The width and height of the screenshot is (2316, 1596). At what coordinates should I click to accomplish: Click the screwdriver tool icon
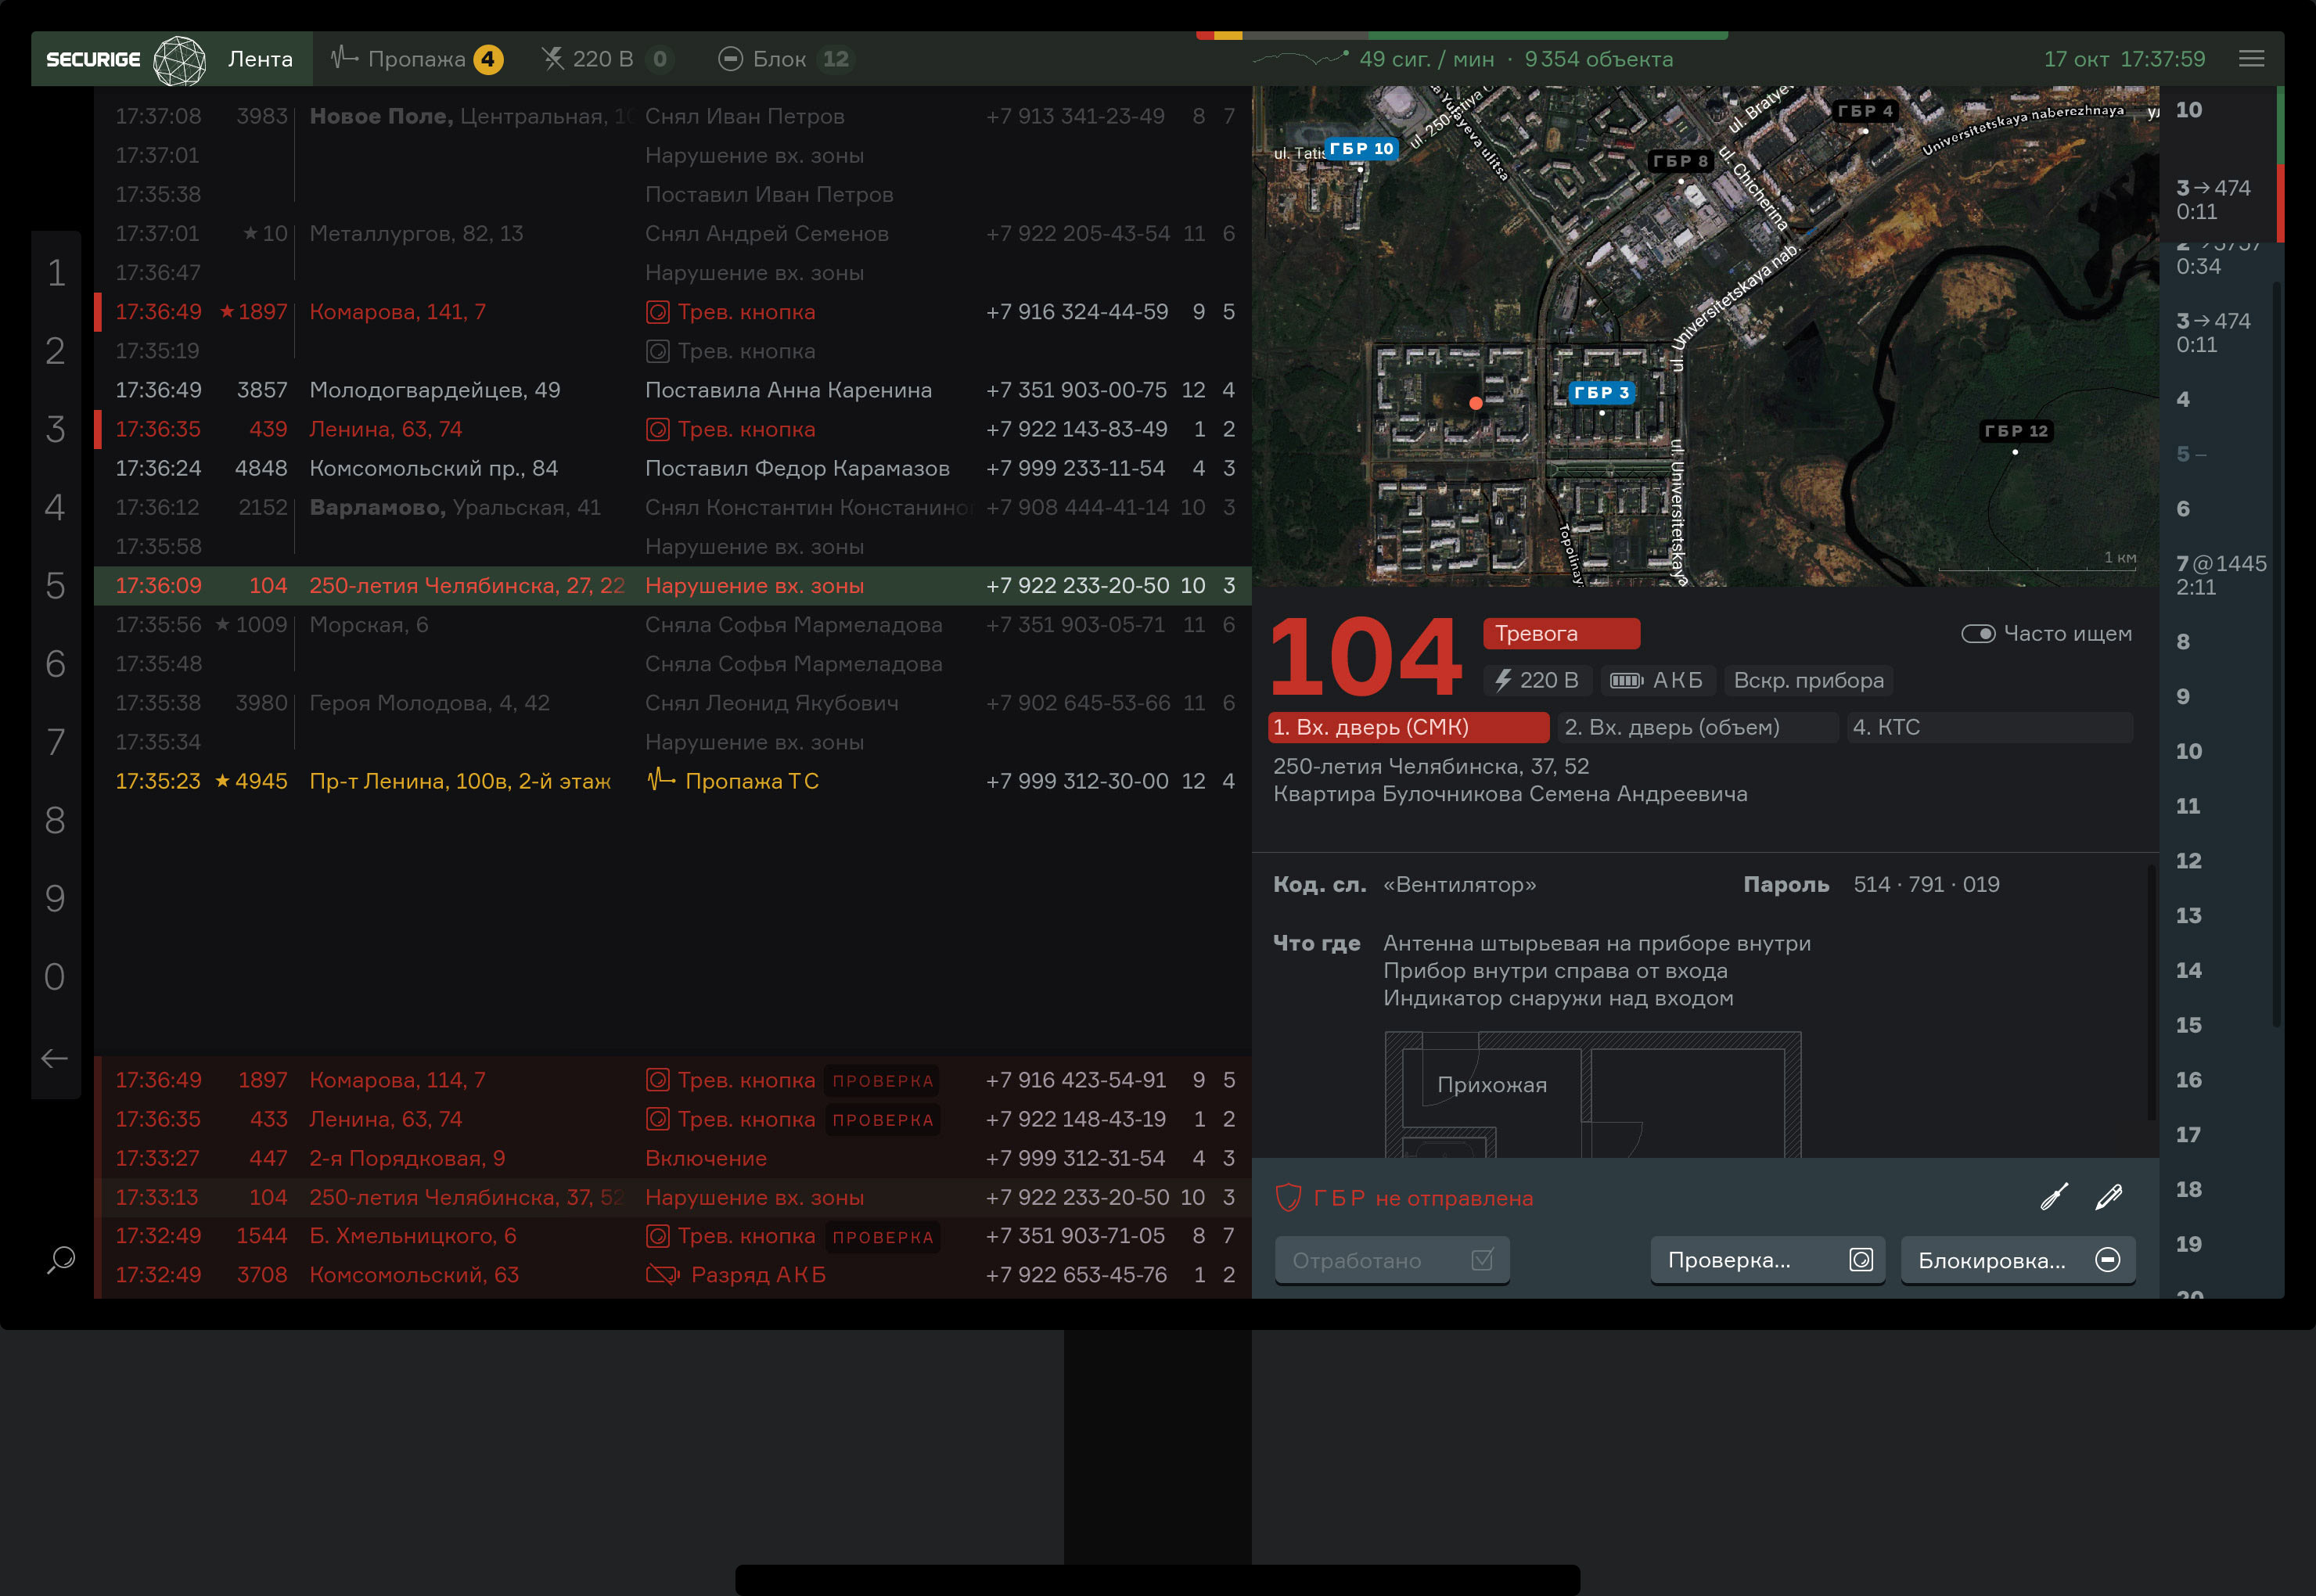pyautogui.click(x=2054, y=1197)
